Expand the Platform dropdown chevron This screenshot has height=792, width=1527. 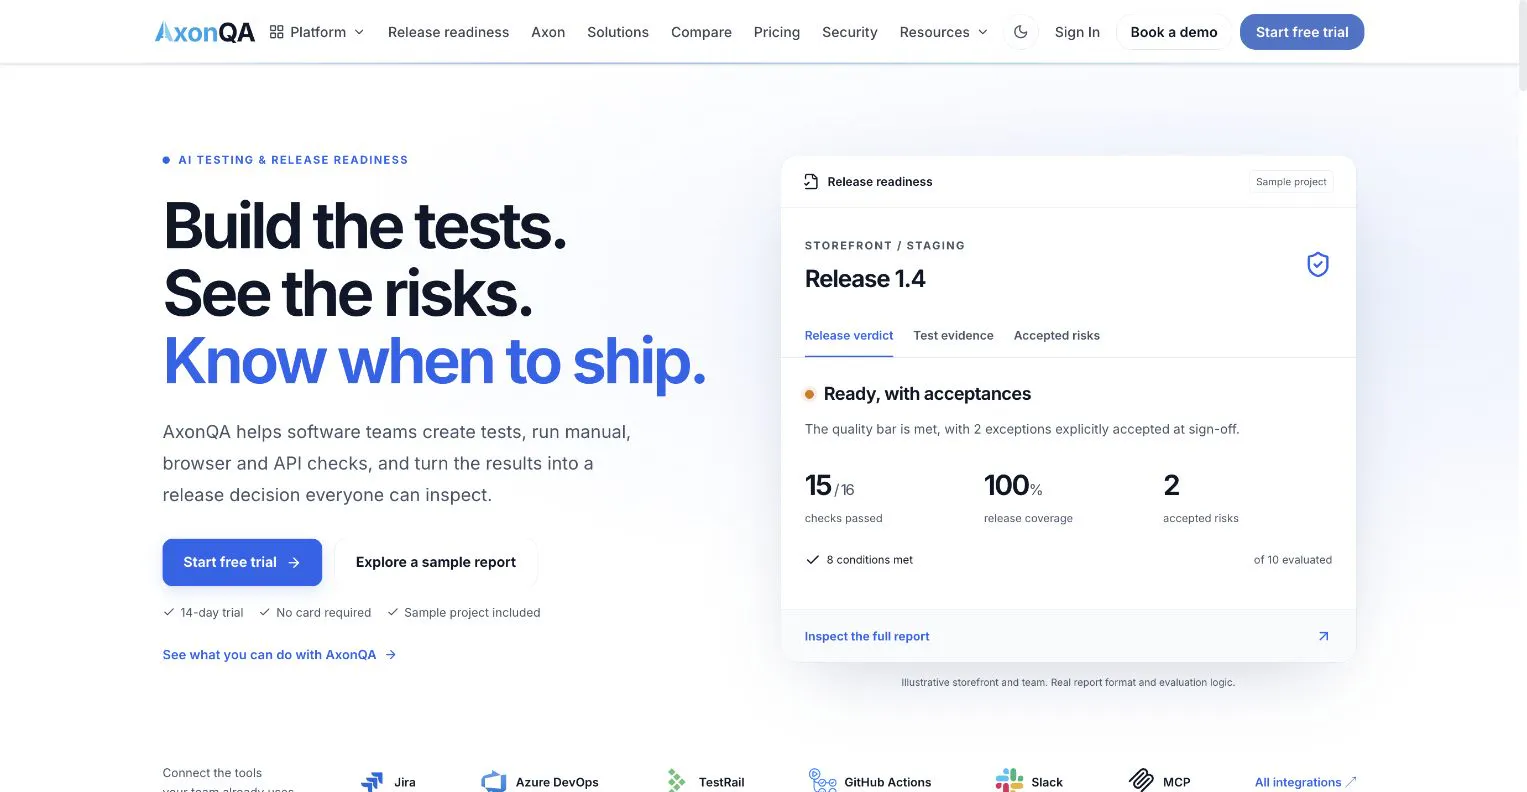pyautogui.click(x=360, y=32)
